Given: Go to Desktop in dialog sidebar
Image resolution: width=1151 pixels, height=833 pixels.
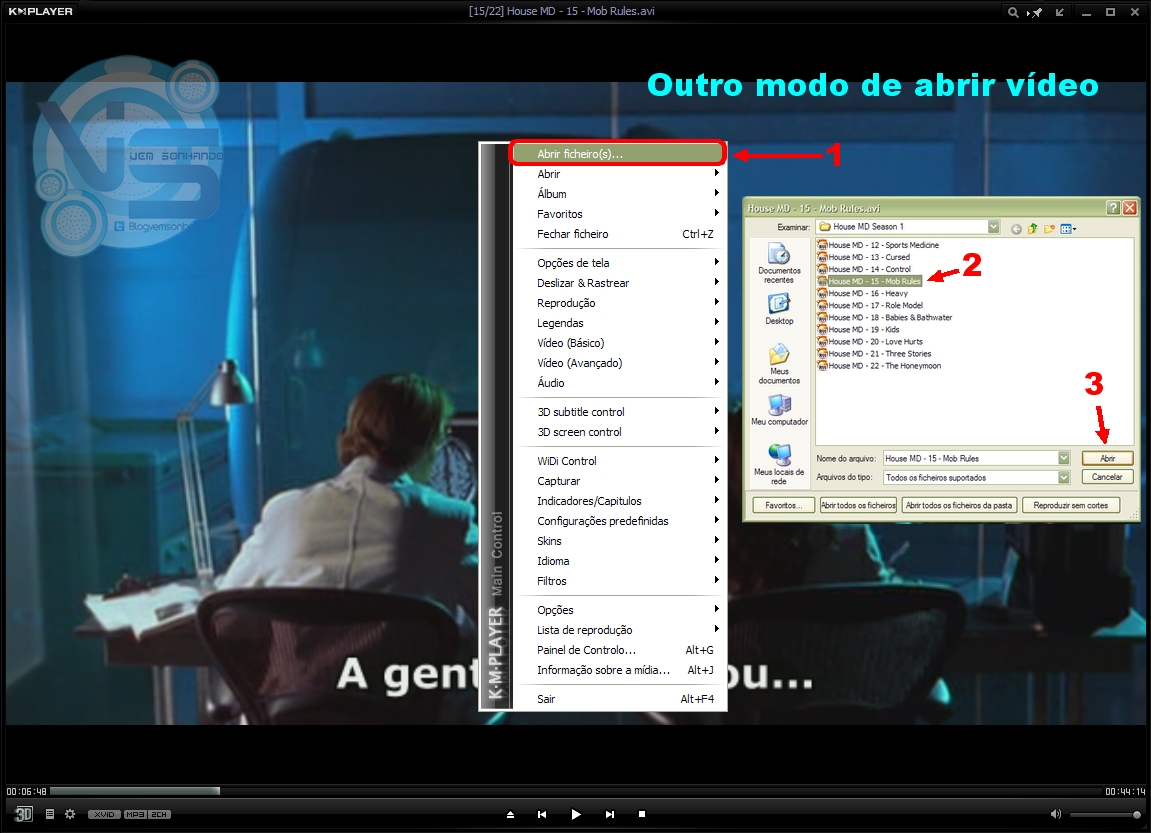Looking at the screenshot, I should coord(779,309).
